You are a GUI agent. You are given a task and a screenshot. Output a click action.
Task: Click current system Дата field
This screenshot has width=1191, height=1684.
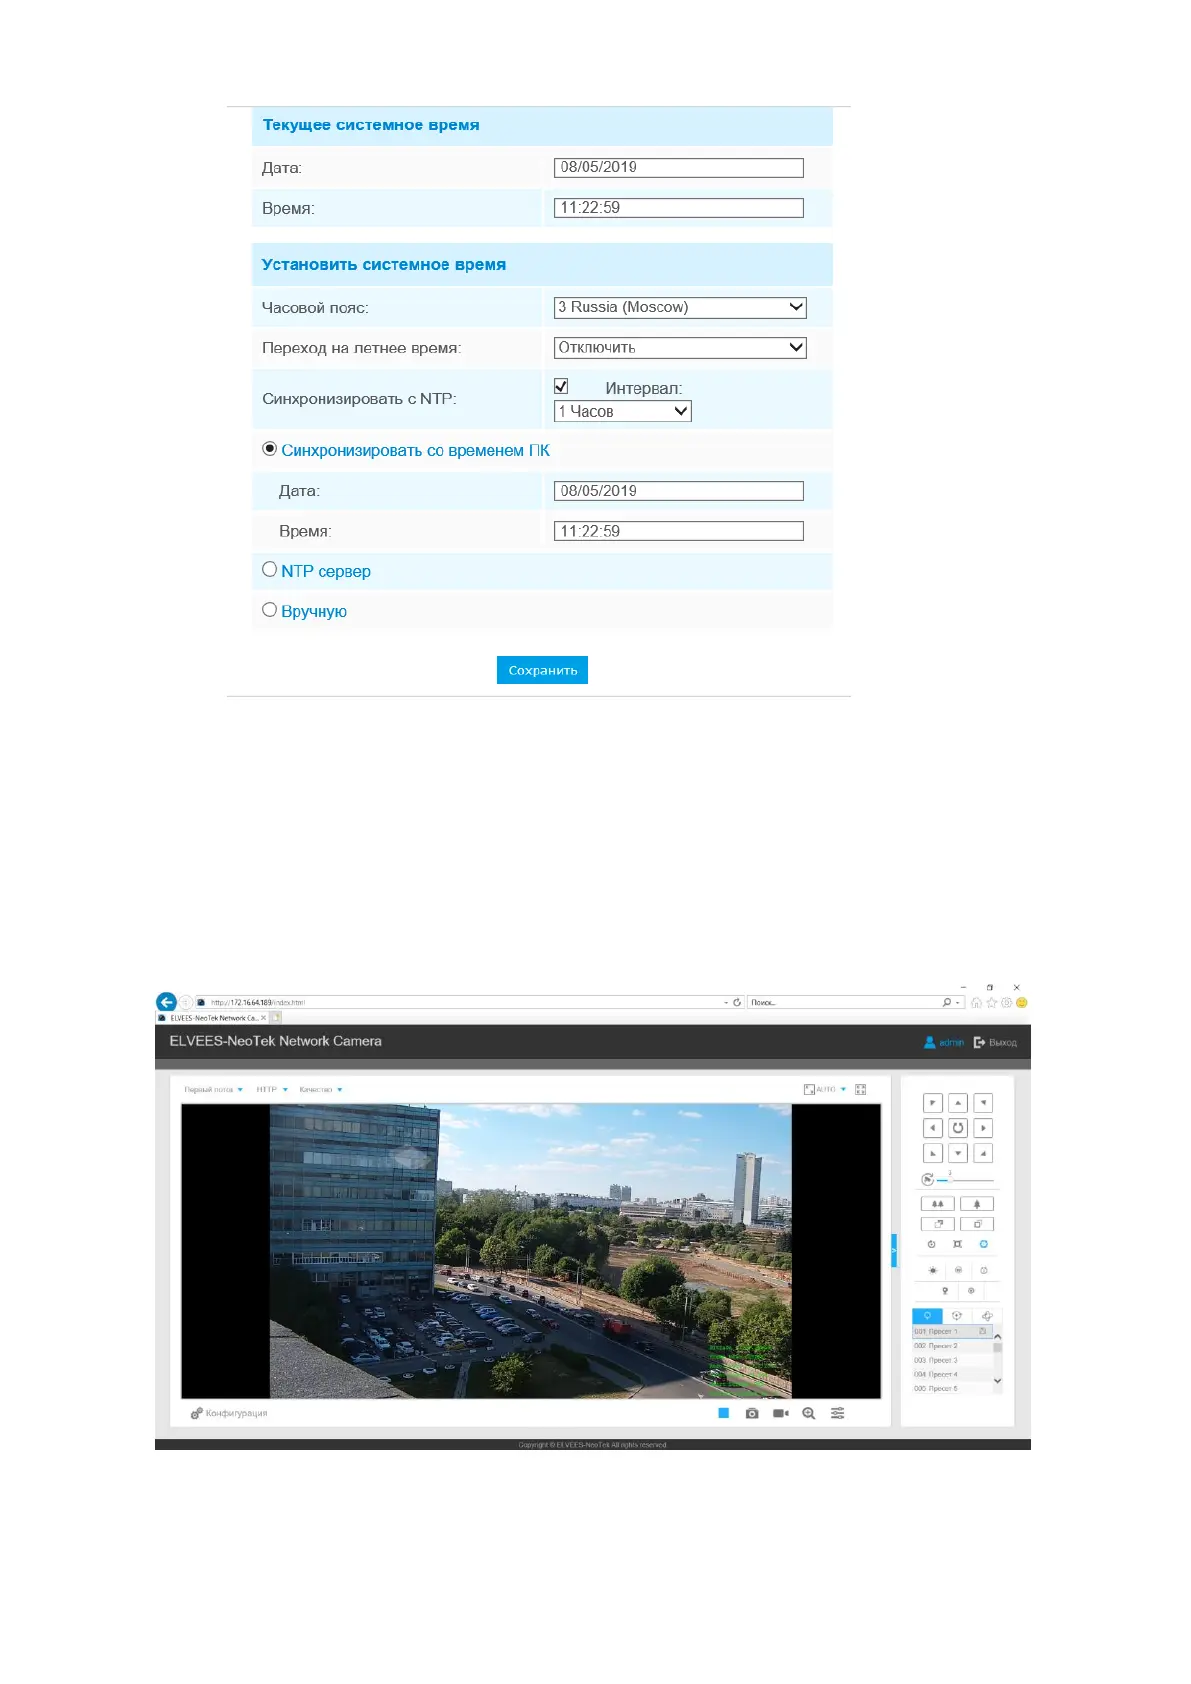(x=679, y=168)
